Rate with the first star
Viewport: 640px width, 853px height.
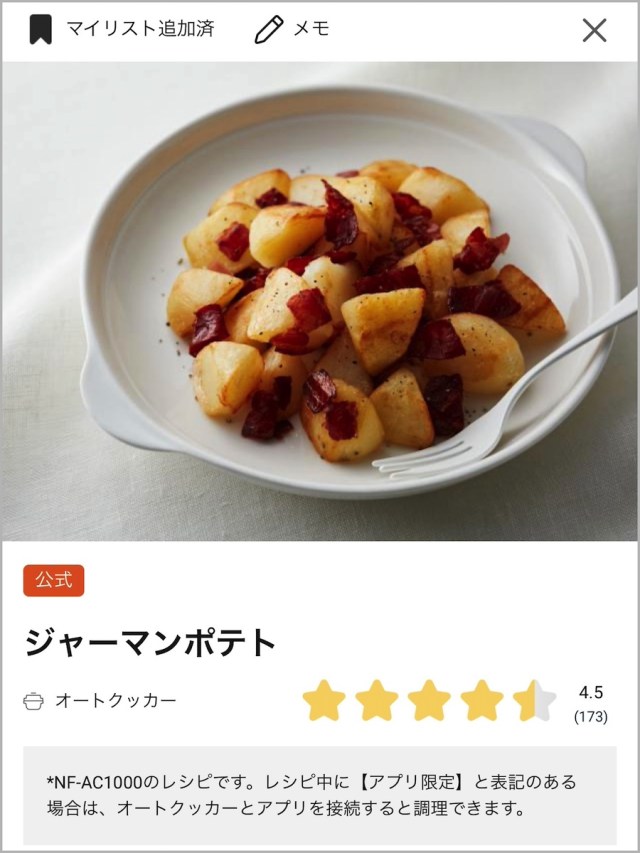tap(324, 701)
